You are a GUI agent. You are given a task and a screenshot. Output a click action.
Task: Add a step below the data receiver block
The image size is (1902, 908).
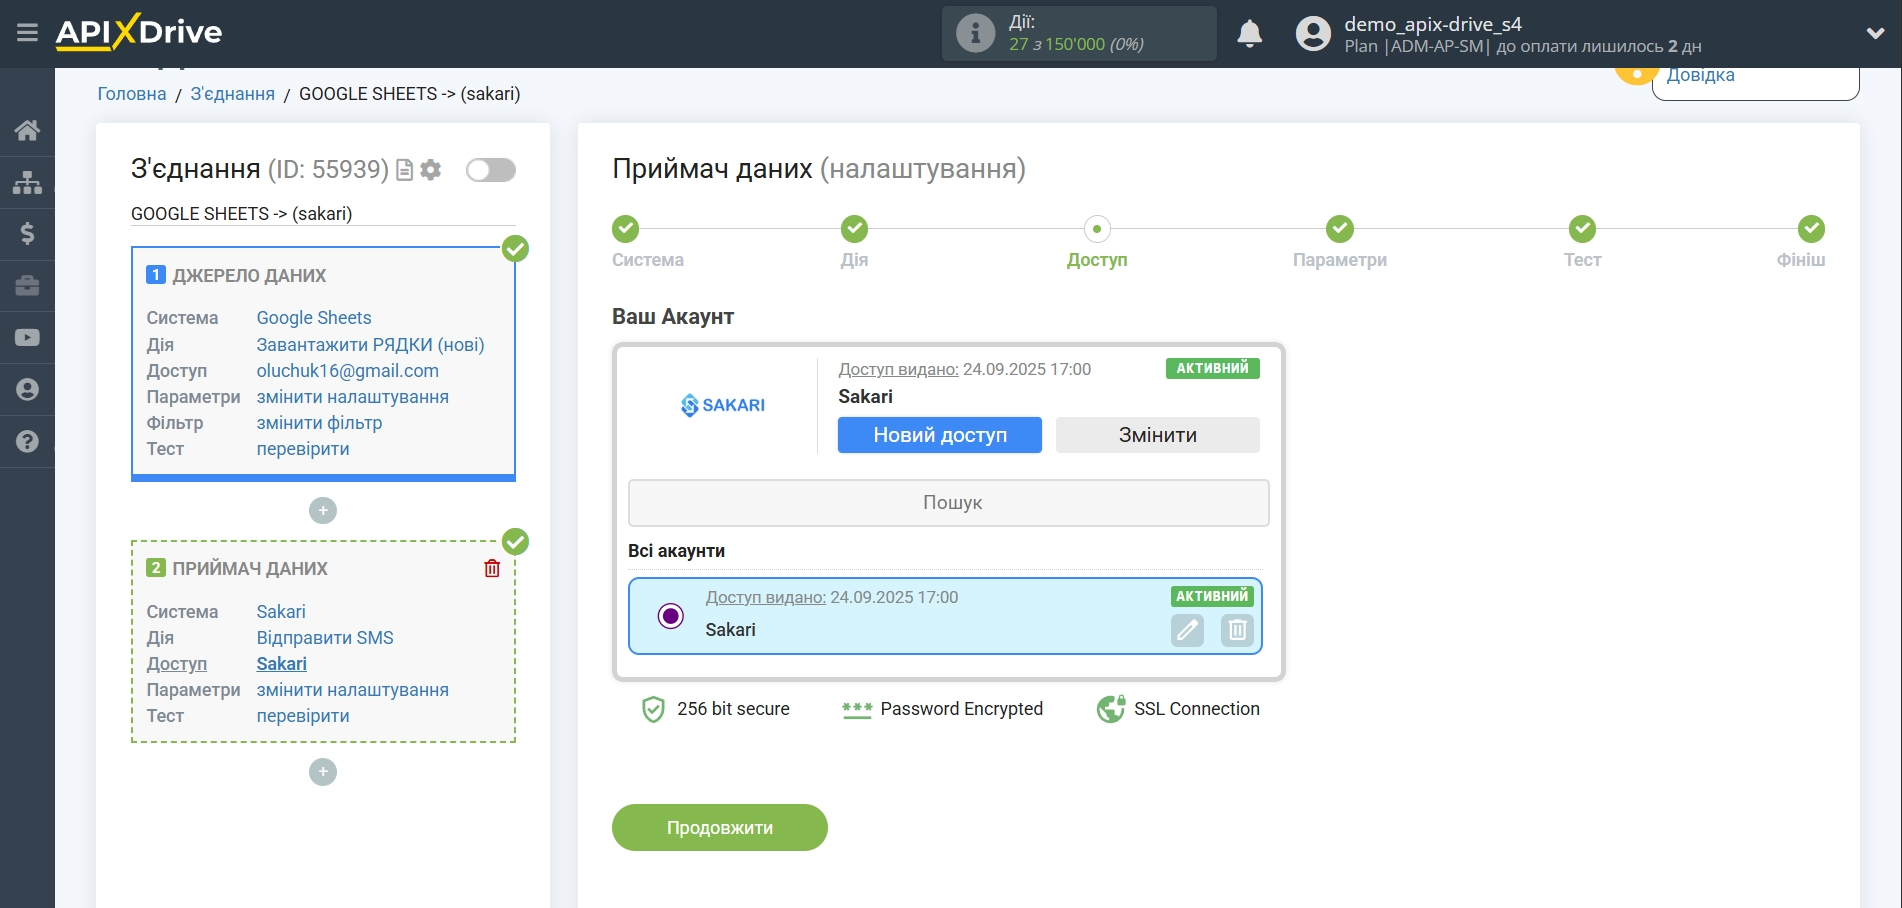(323, 772)
